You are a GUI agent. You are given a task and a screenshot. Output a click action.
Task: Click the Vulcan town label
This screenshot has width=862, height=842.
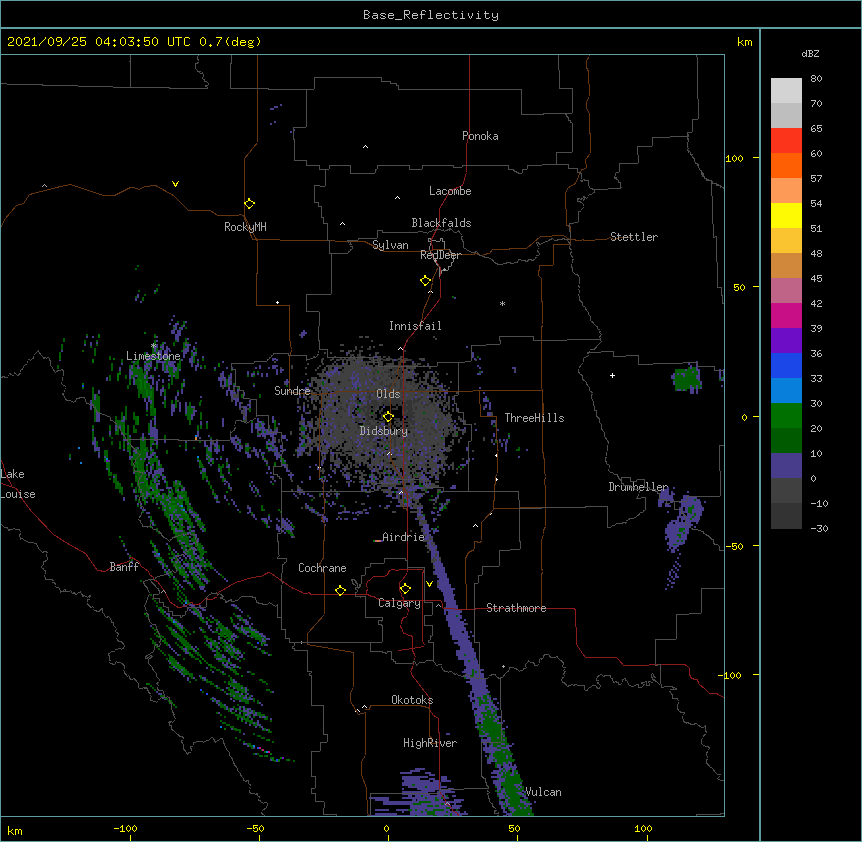[543, 792]
